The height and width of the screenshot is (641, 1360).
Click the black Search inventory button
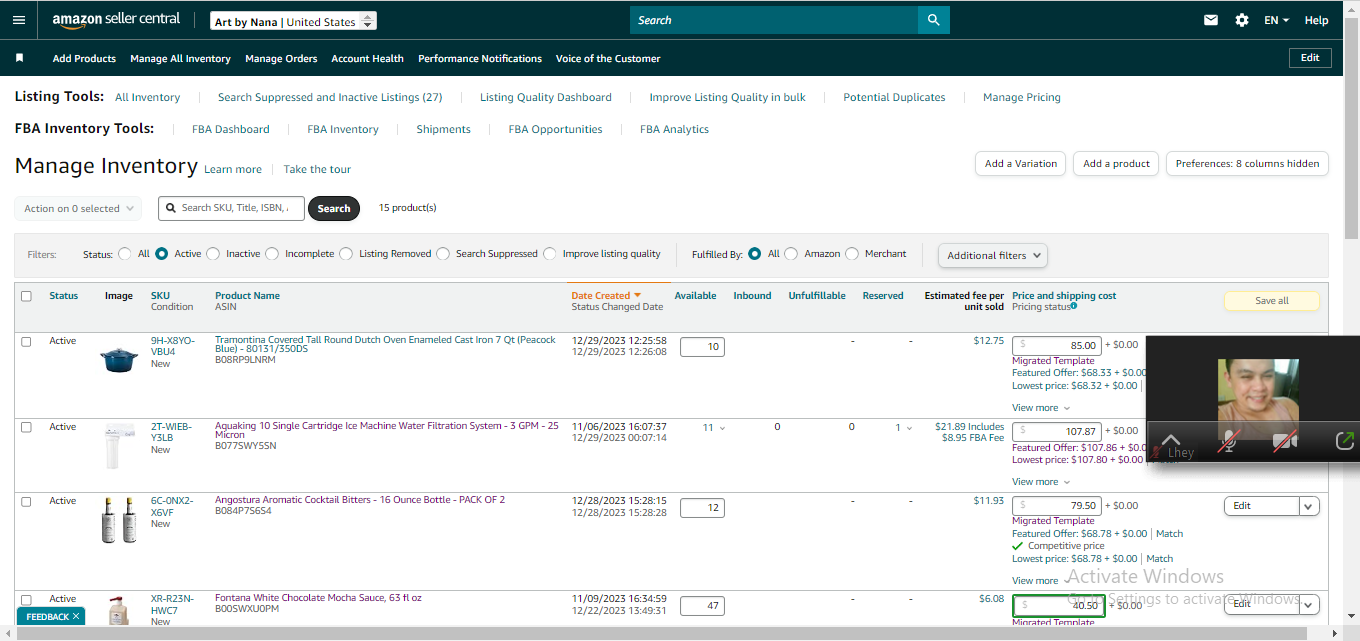pos(334,209)
